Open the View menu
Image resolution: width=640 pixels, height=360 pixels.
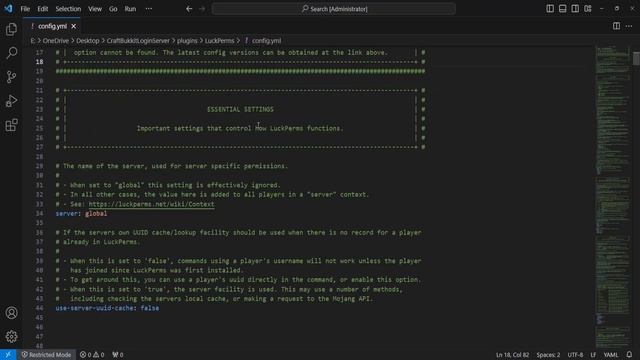click(x=95, y=9)
